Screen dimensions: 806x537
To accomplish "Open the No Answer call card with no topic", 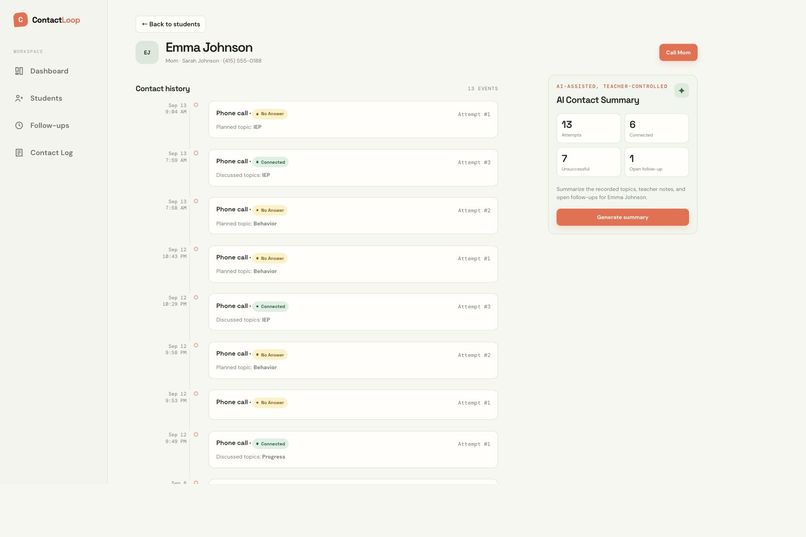I will [353, 404].
